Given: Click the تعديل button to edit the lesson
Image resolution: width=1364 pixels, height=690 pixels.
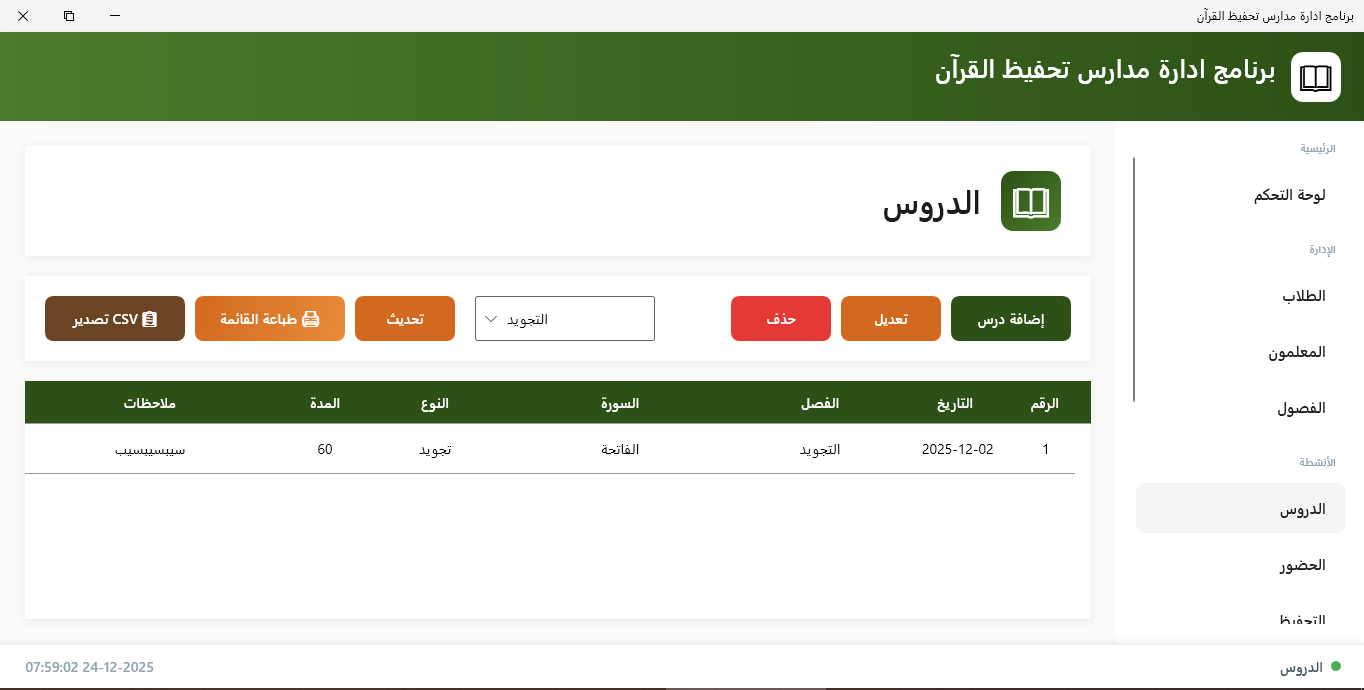Looking at the screenshot, I should coord(890,318).
